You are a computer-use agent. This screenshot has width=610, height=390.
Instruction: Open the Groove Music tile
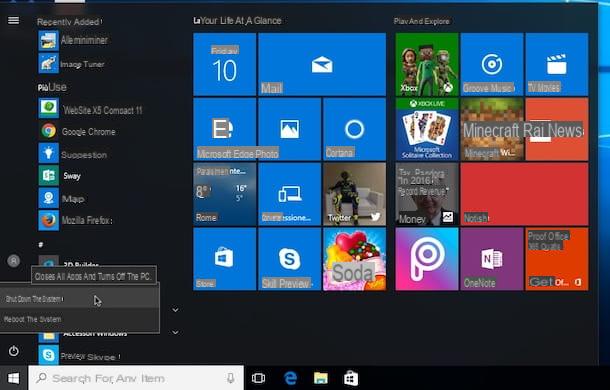pos(492,64)
